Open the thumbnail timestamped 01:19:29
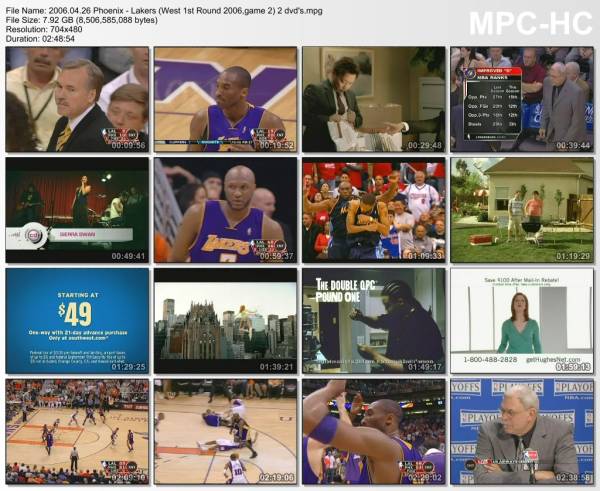The height and width of the screenshot is (491, 600). pyautogui.click(x=522, y=210)
